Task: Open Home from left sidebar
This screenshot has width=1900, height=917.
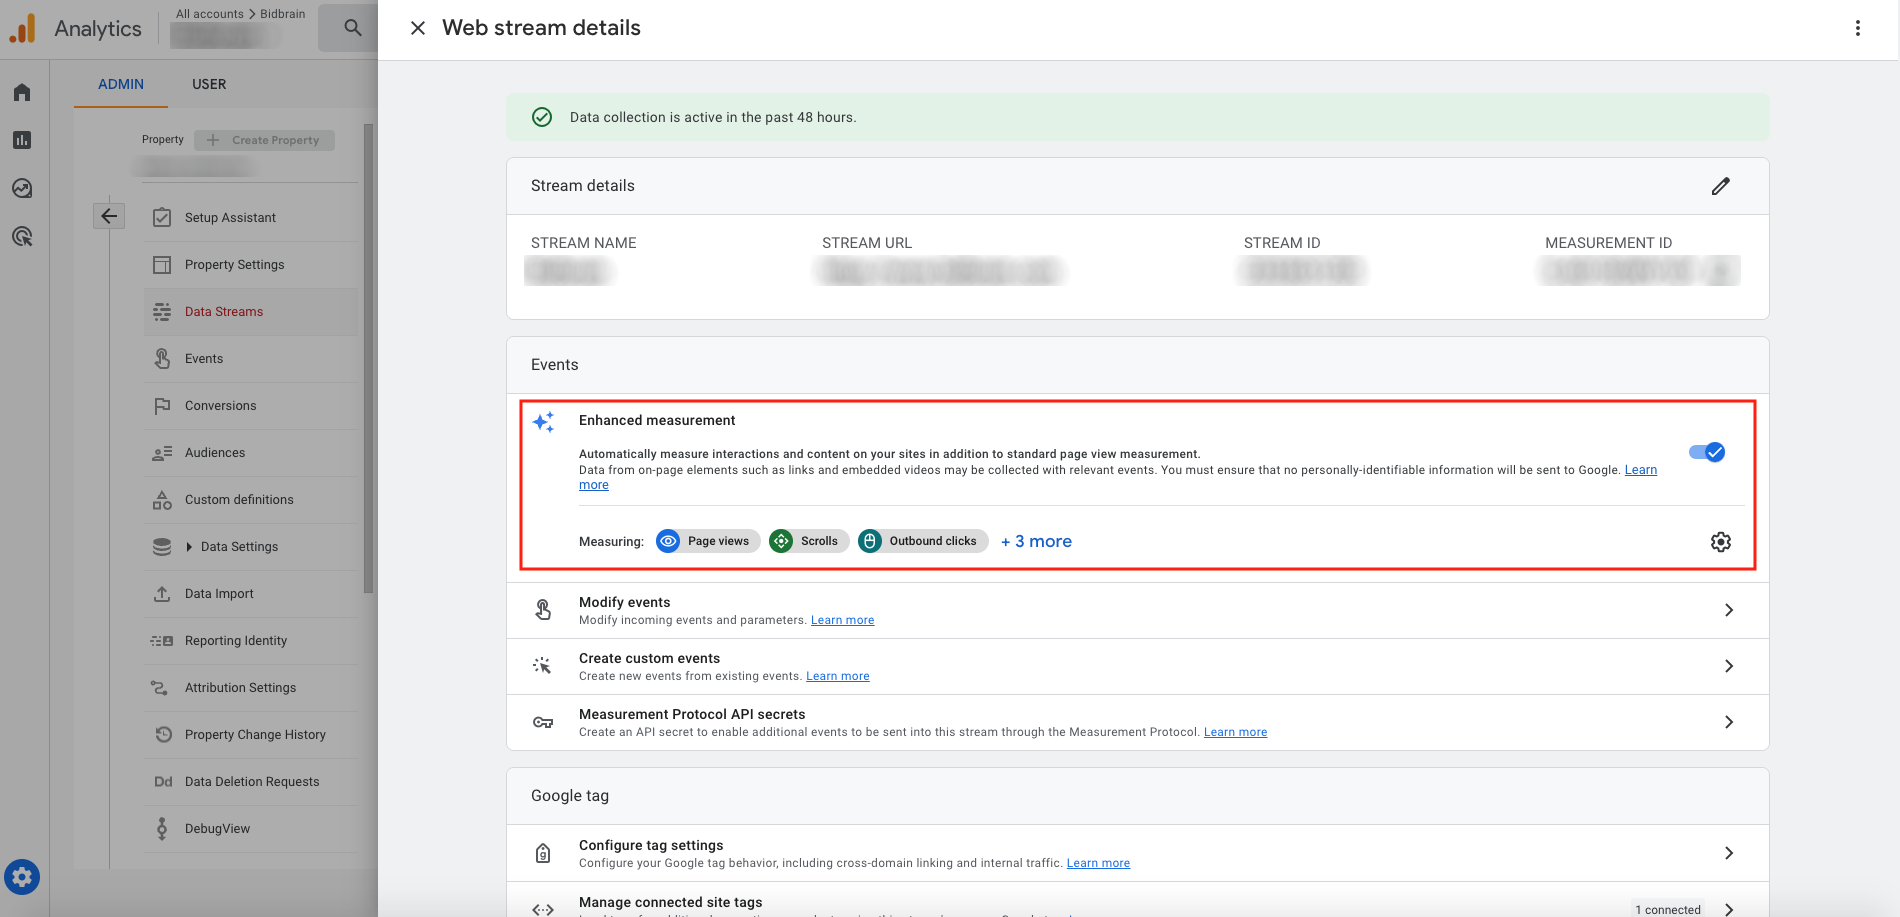Action: [x=22, y=92]
